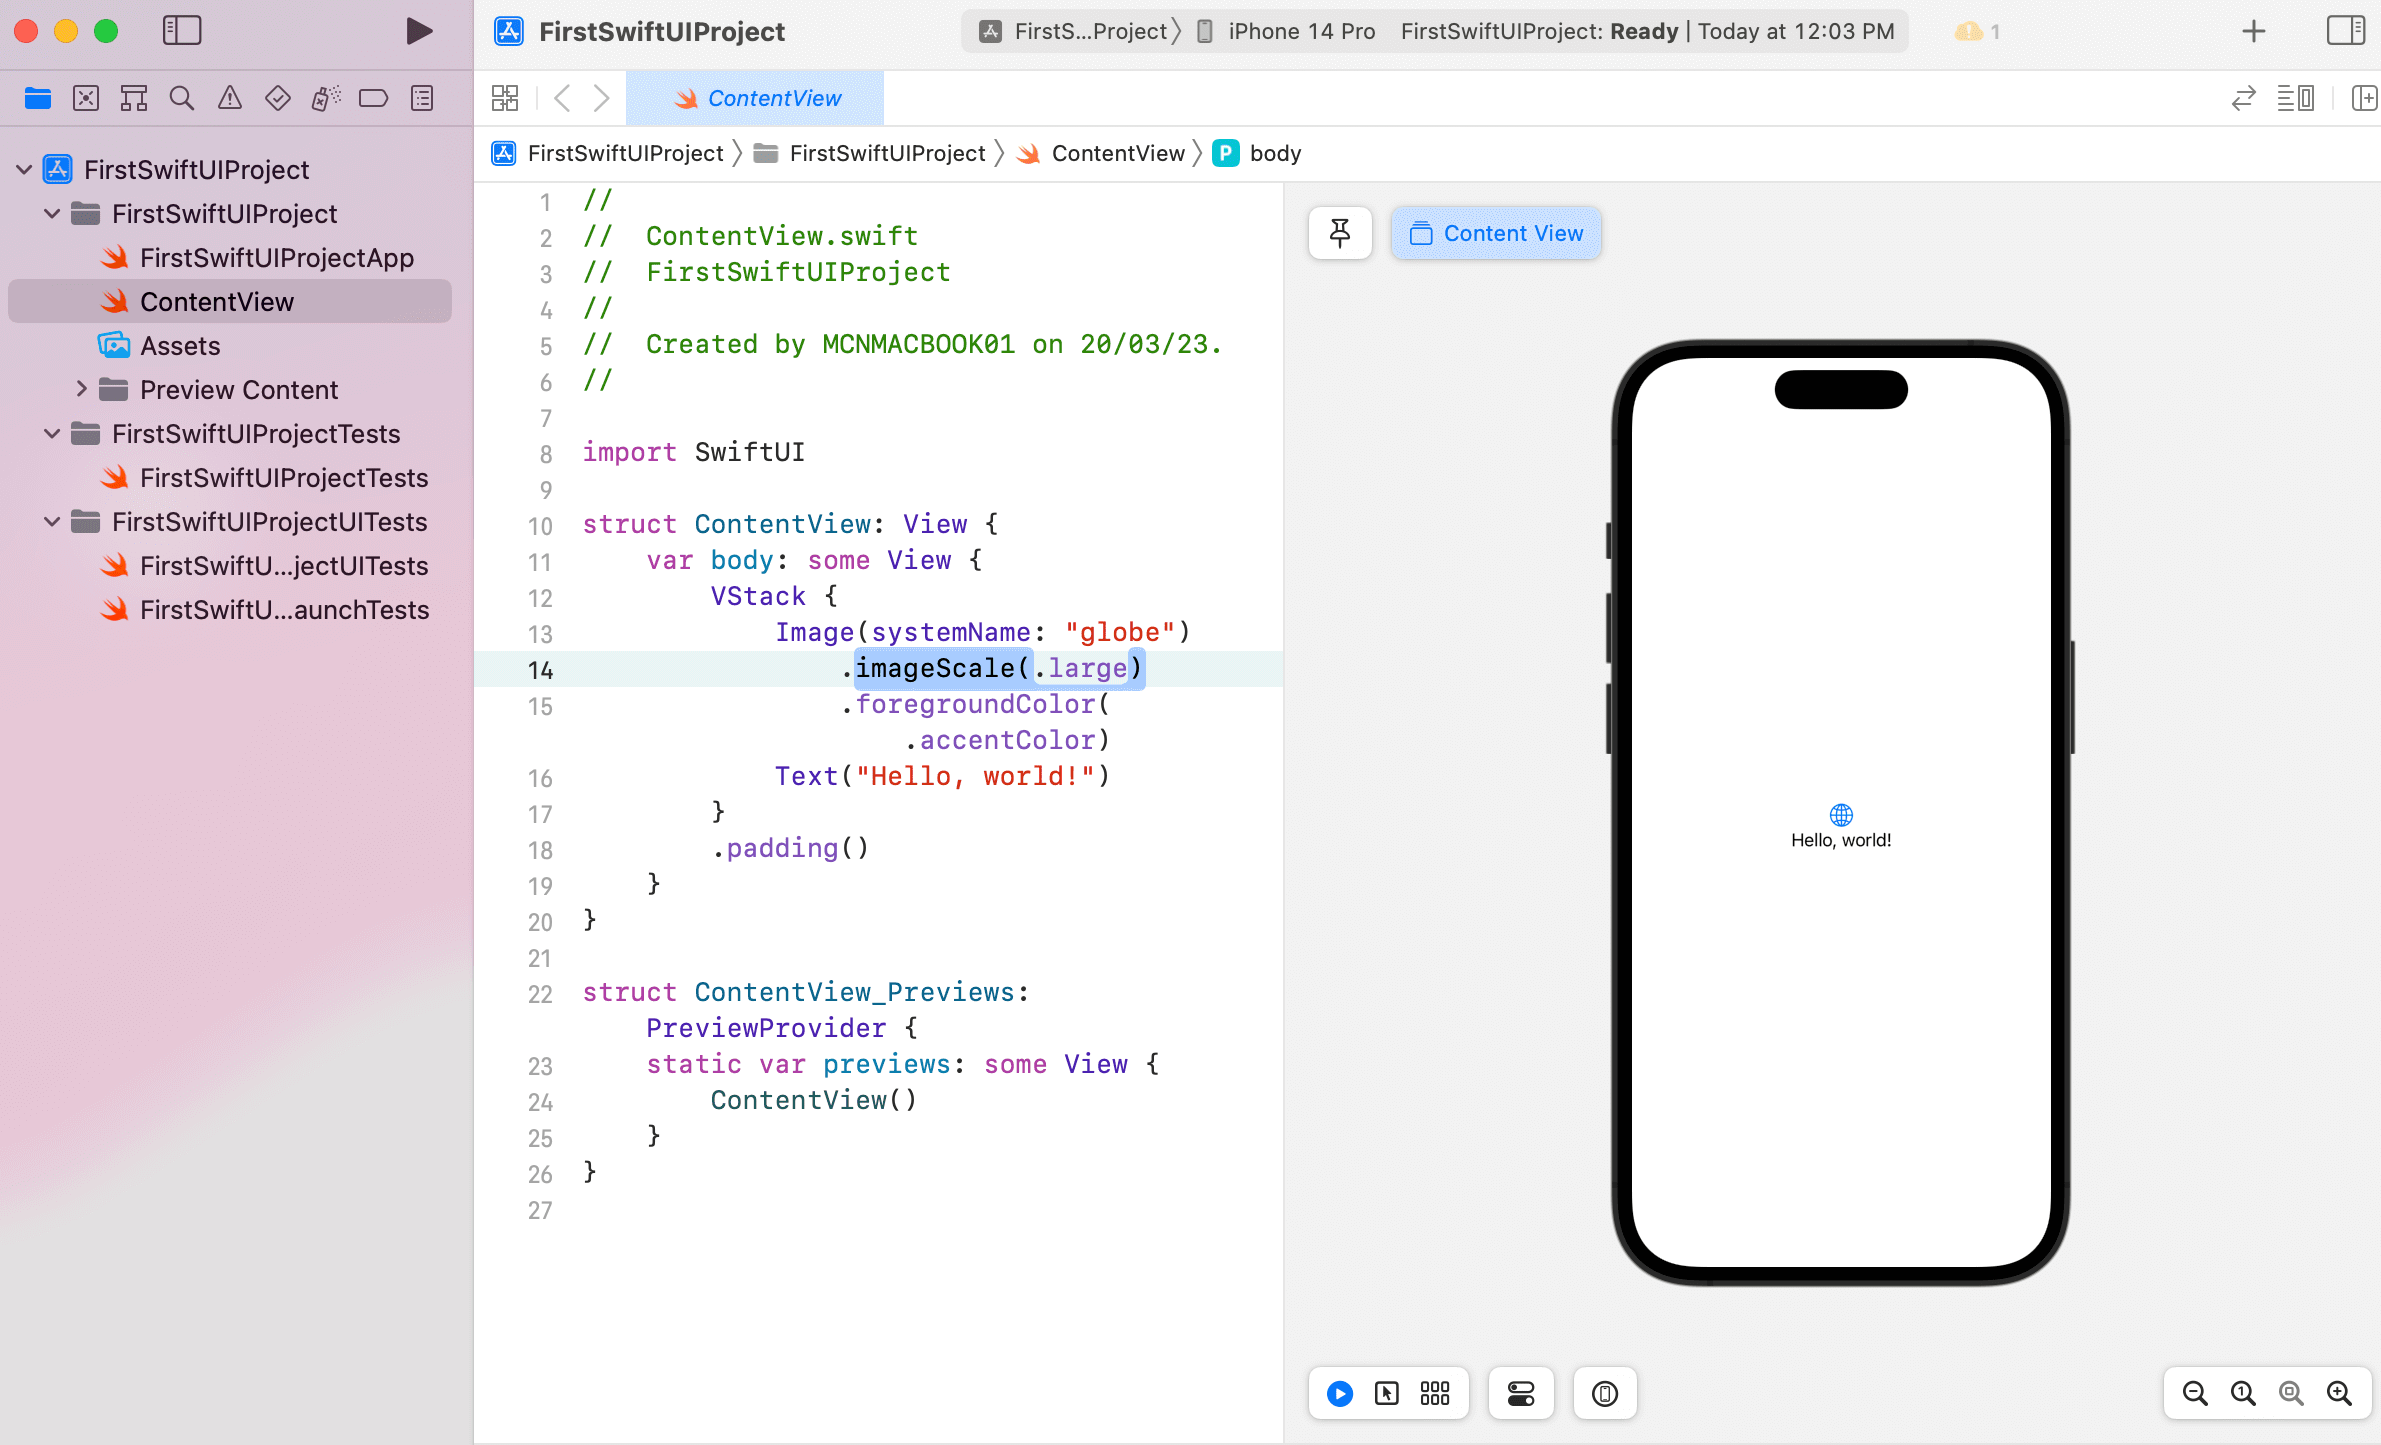This screenshot has height=1445, width=2381.
Task: Expand the Preview Content folder
Action: (82, 389)
